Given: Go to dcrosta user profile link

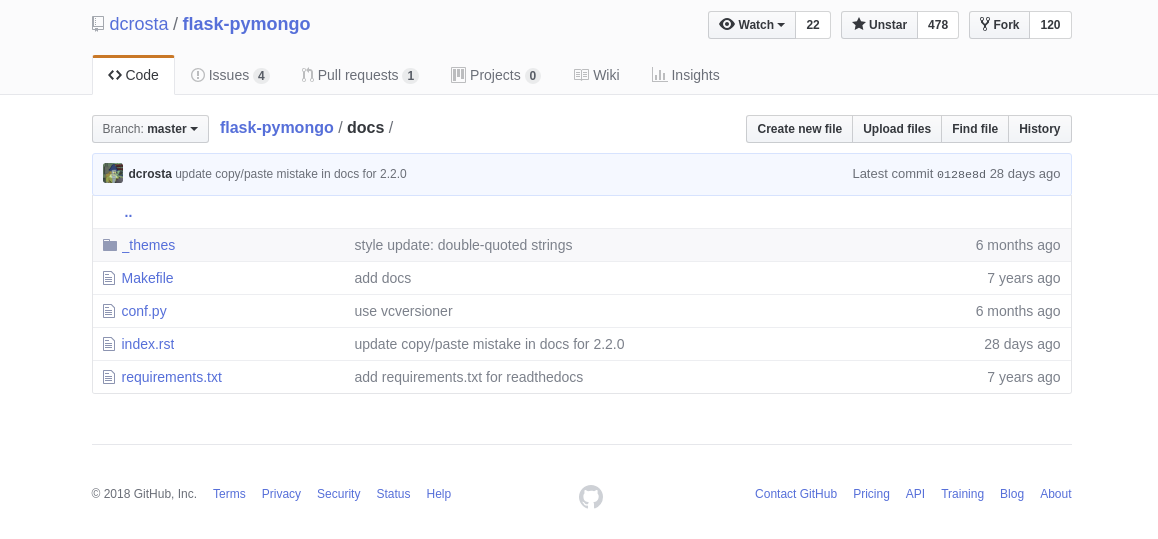Looking at the screenshot, I should [x=139, y=24].
